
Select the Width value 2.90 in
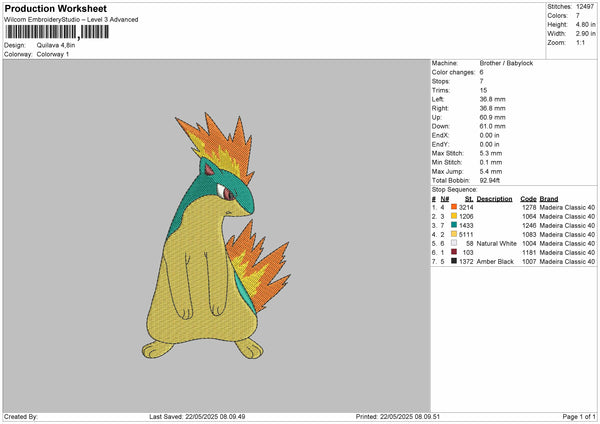click(585, 34)
